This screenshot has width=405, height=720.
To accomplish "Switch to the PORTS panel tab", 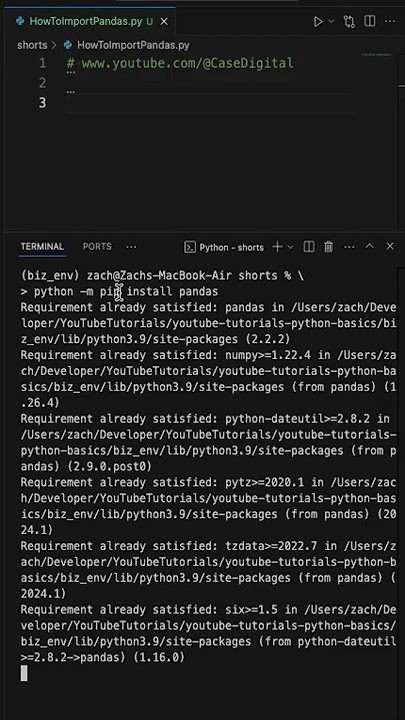I will (x=97, y=247).
